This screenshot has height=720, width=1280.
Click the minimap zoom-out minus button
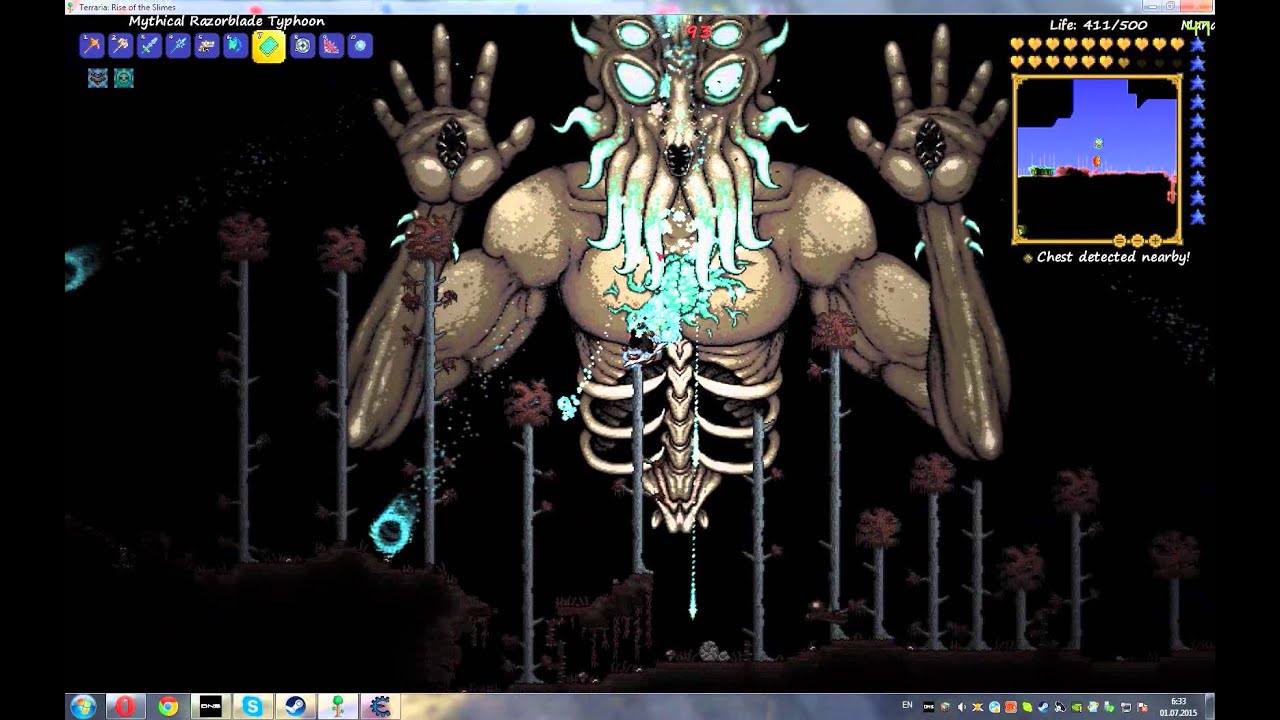pyautogui.click(x=1120, y=241)
